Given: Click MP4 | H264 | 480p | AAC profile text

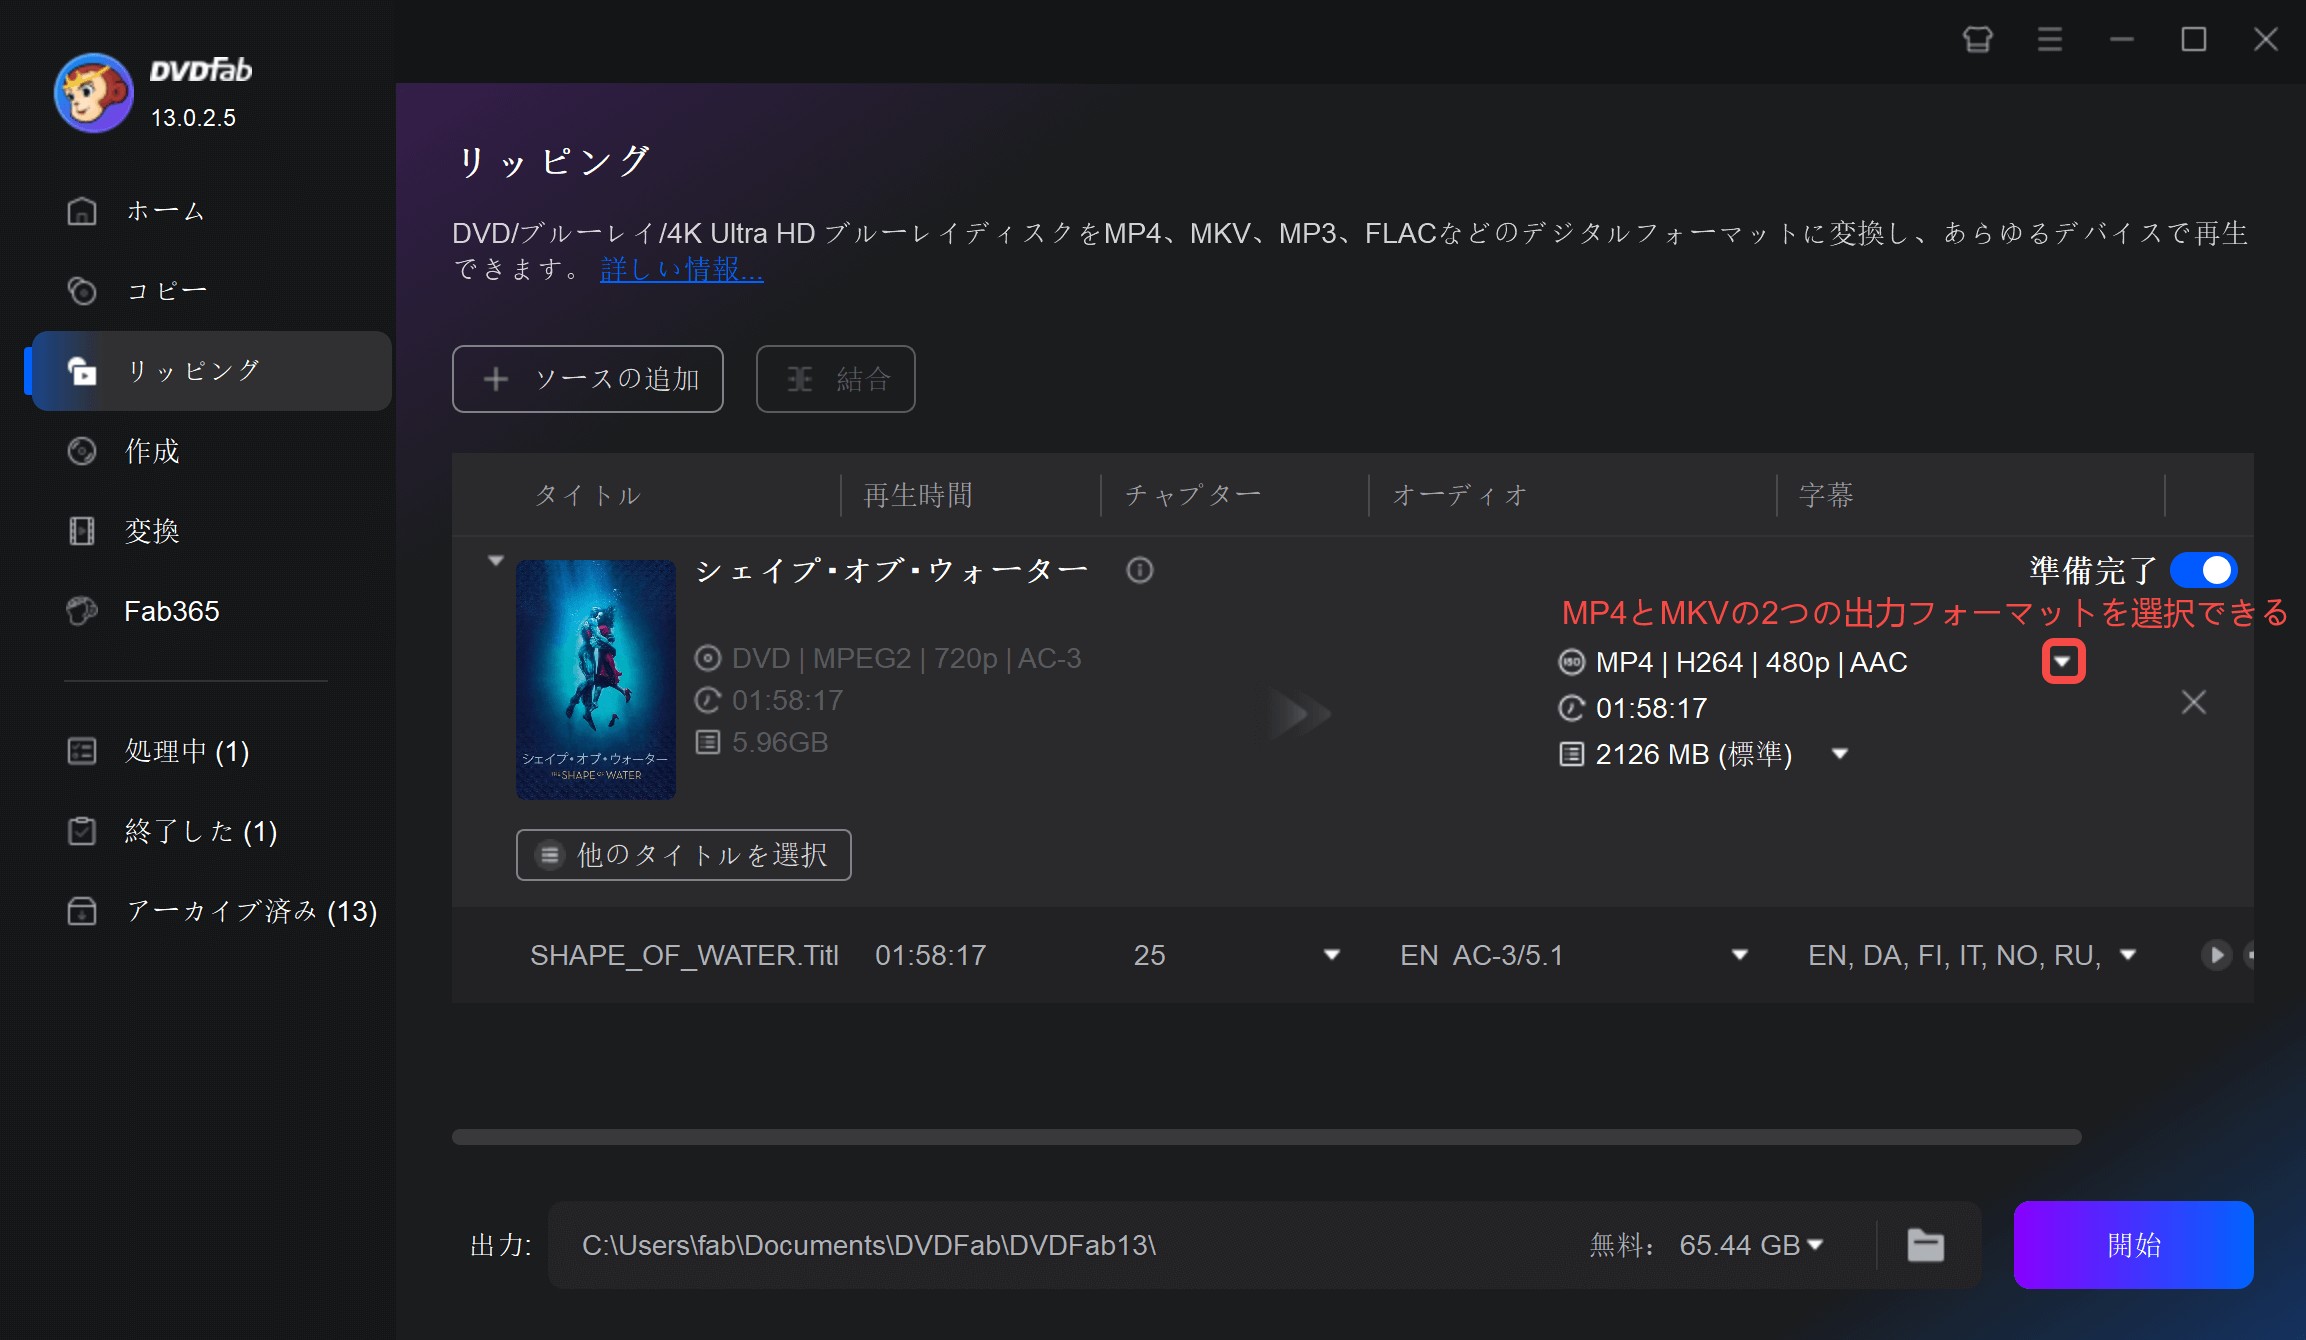Looking at the screenshot, I should [x=1752, y=662].
